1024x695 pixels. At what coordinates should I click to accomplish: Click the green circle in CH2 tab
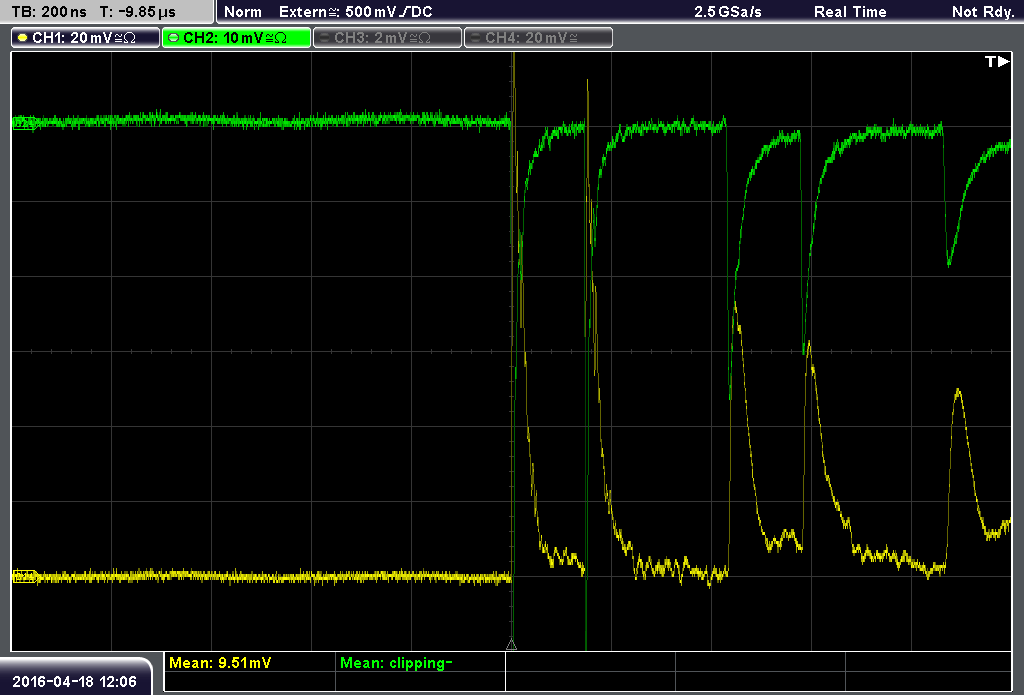[x=174, y=38]
